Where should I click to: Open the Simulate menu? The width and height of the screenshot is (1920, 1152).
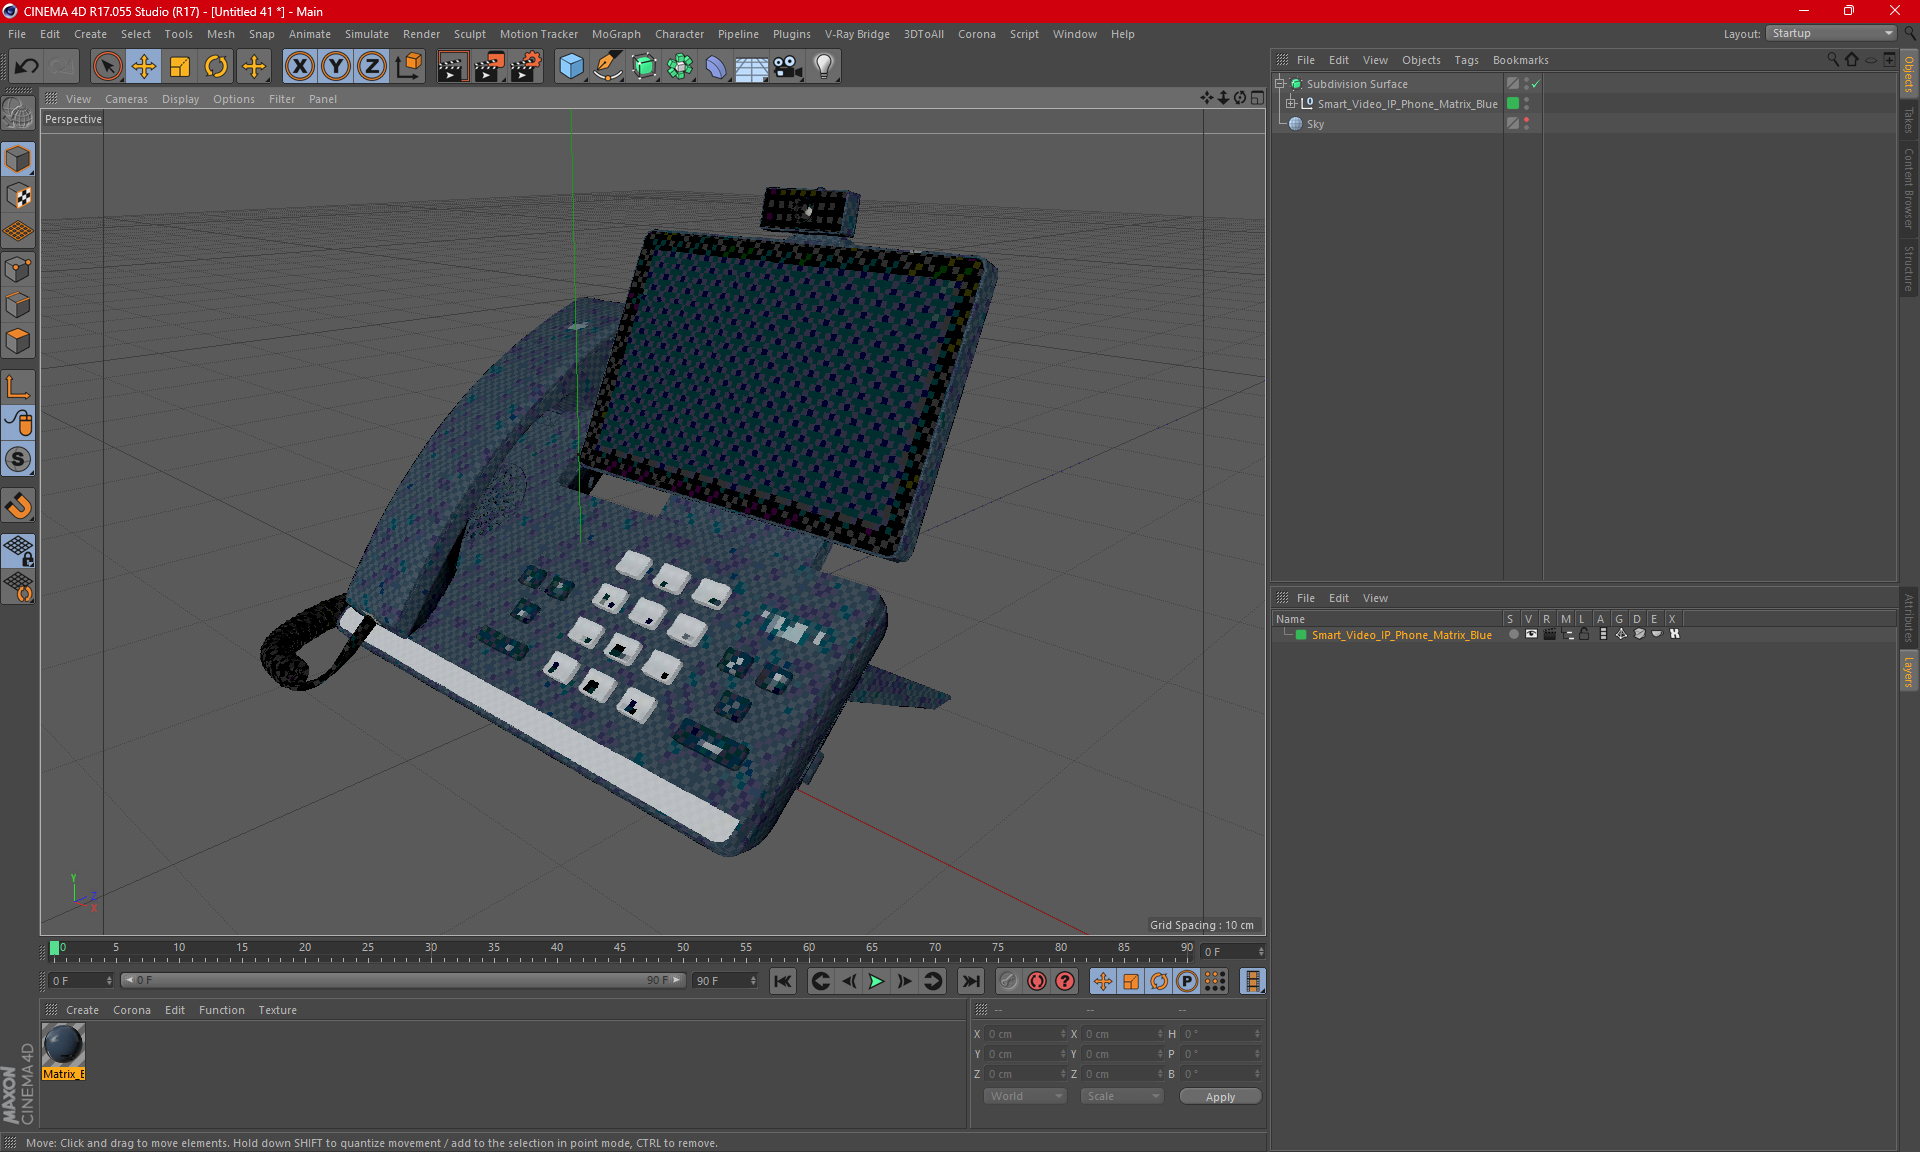pyautogui.click(x=367, y=34)
